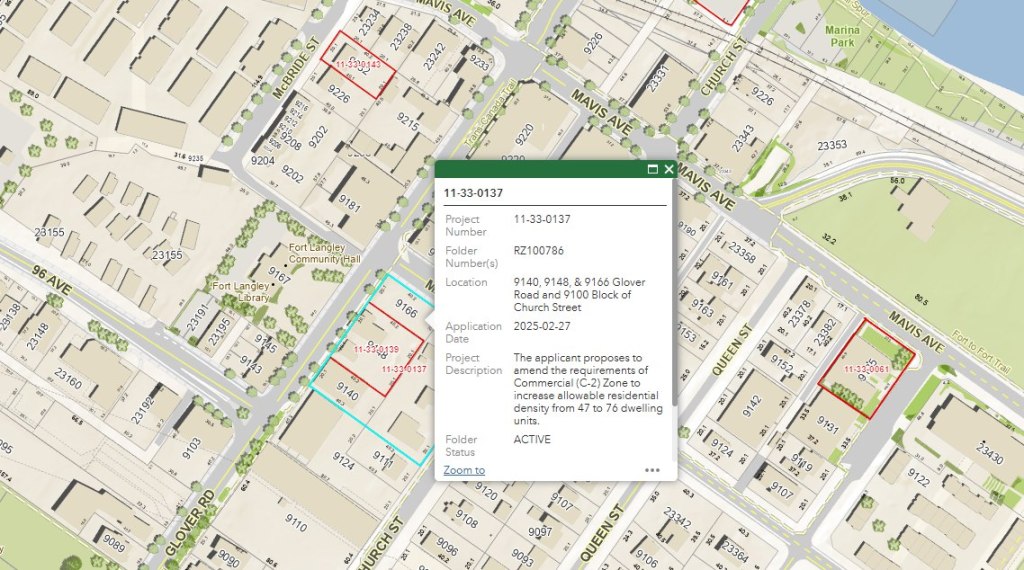This screenshot has height=570, width=1024.
Task: Select project label 11-33-0061 on map
Action: tap(865, 369)
